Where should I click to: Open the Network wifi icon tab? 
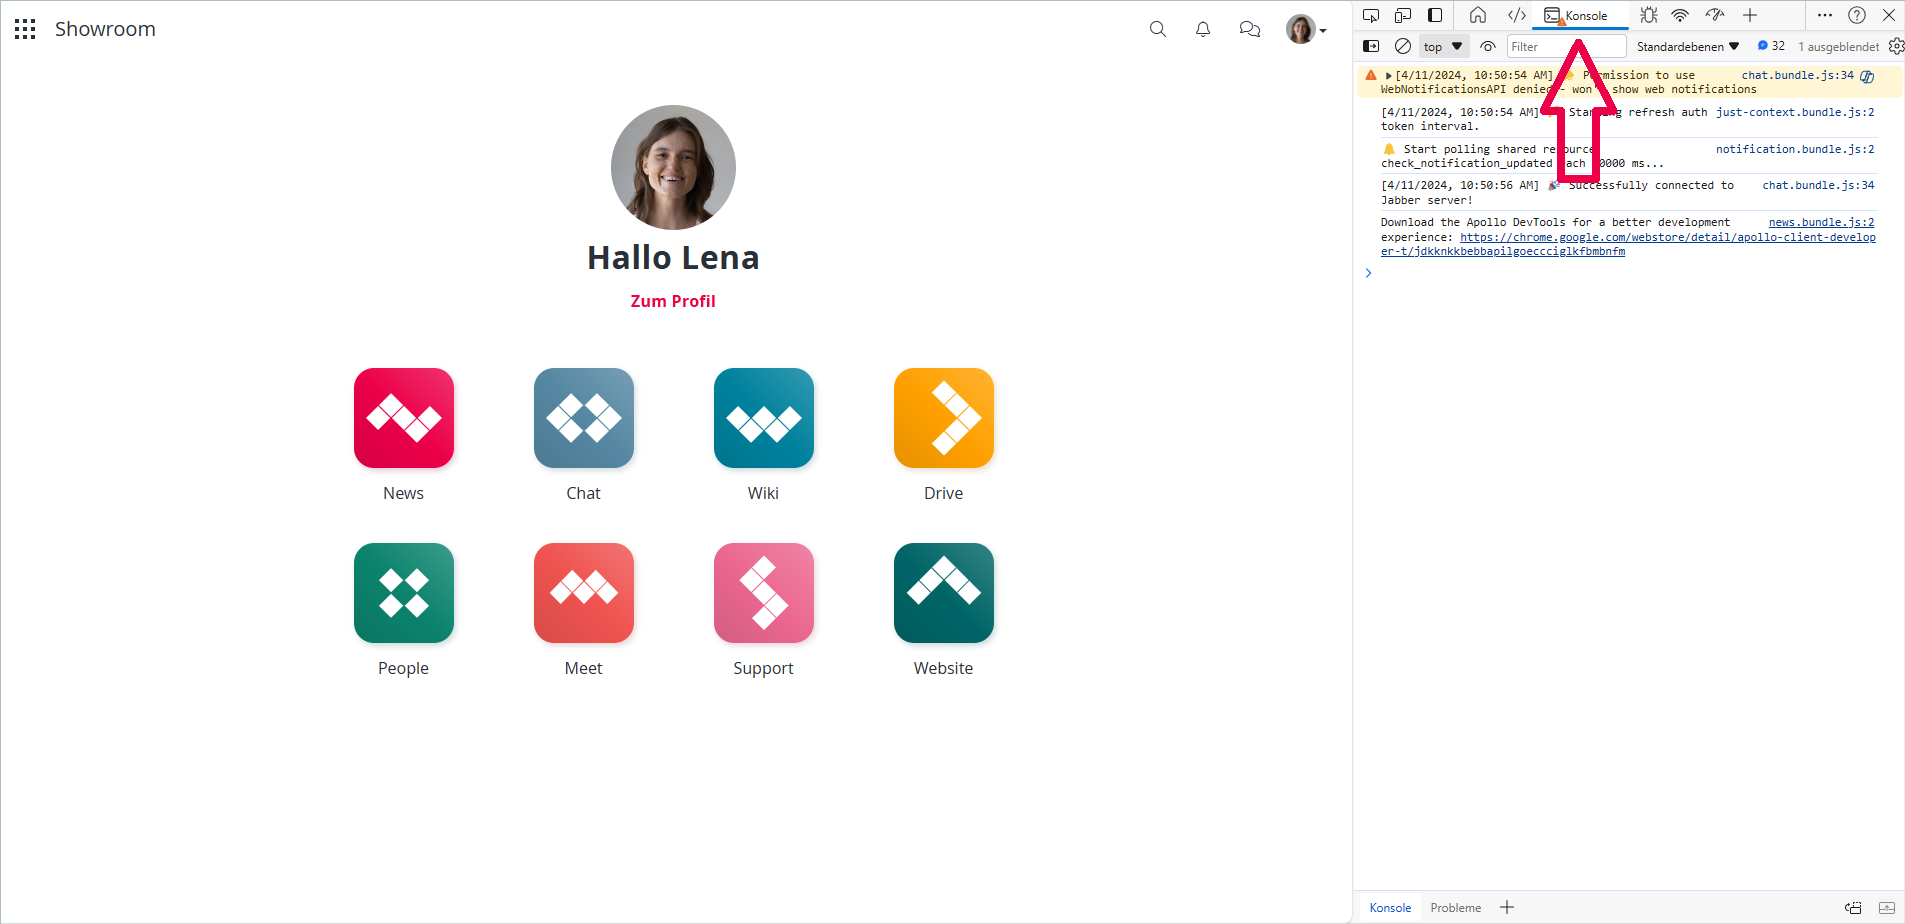[x=1680, y=15]
